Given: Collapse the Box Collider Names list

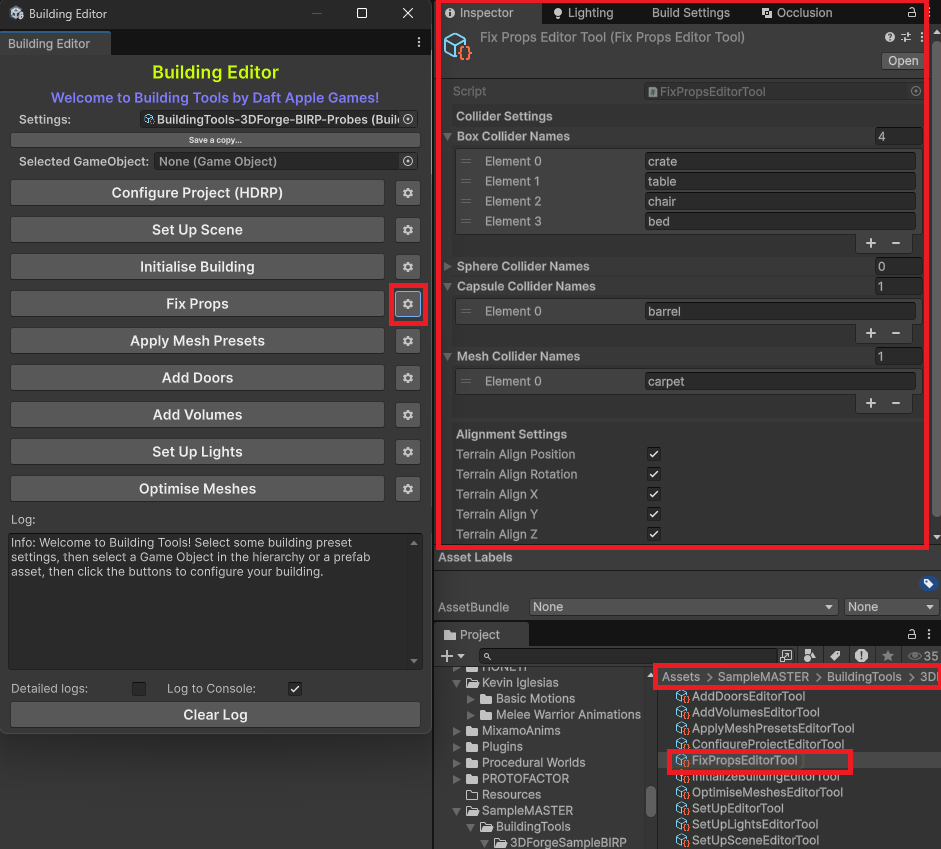Looking at the screenshot, I should pyautogui.click(x=448, y=136).
